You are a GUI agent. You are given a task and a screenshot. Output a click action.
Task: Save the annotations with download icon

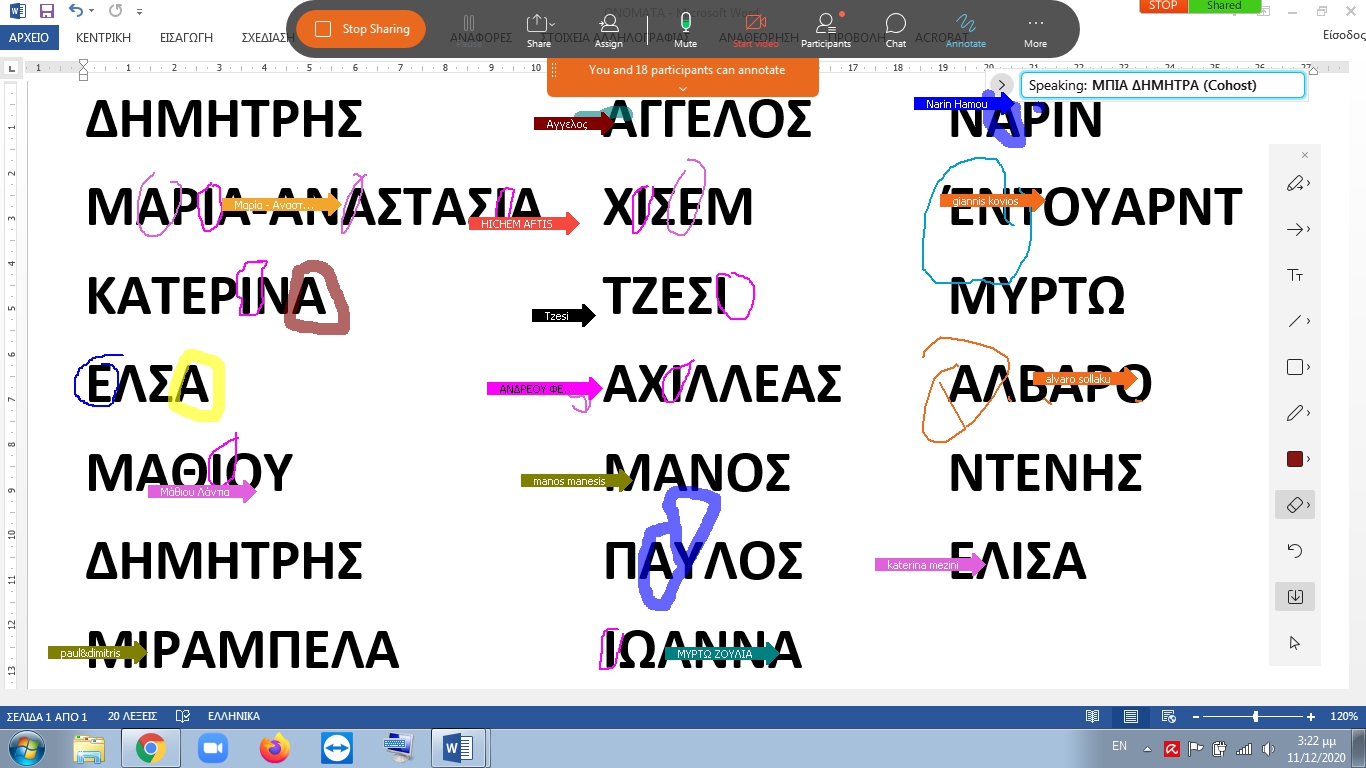coord(1294,597)
